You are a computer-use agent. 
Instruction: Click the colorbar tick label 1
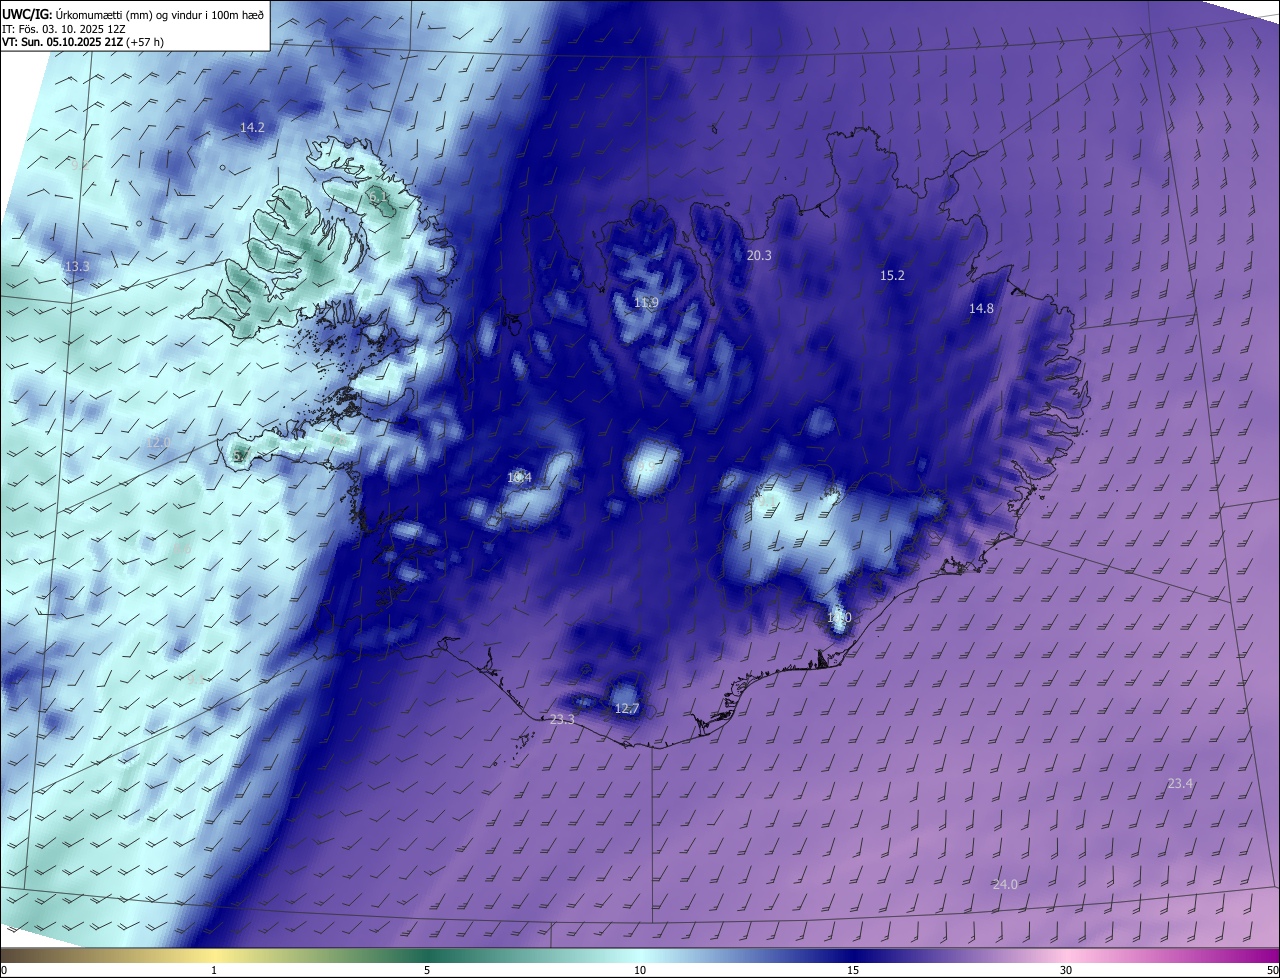[x=214, y=970]
